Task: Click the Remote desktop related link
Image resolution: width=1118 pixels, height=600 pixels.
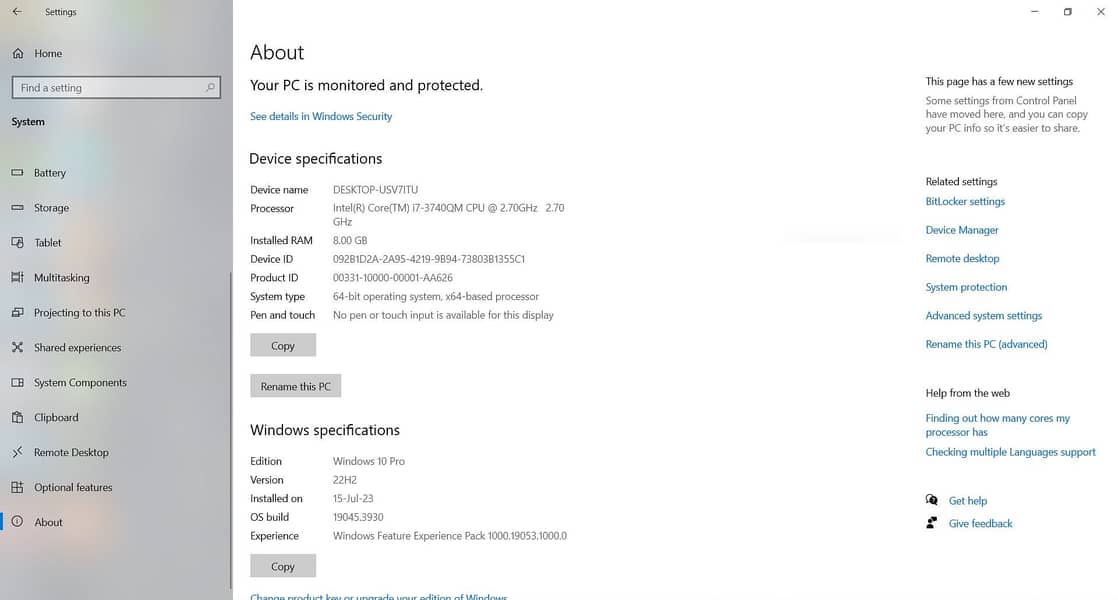Action: 962,259
